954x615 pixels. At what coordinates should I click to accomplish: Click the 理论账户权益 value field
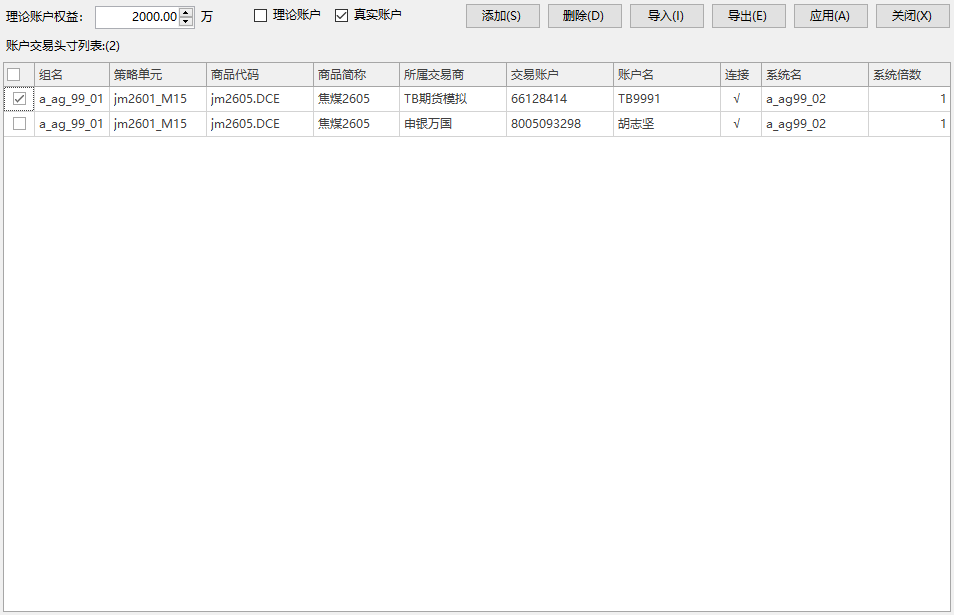[138, 17]
